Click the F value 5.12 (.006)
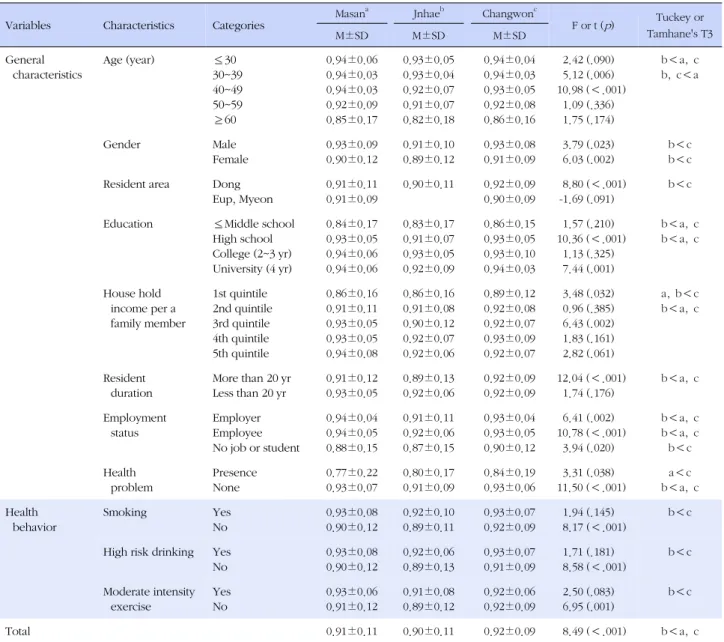The width and height of the screenshot is (724, 642). coord(588,75)
